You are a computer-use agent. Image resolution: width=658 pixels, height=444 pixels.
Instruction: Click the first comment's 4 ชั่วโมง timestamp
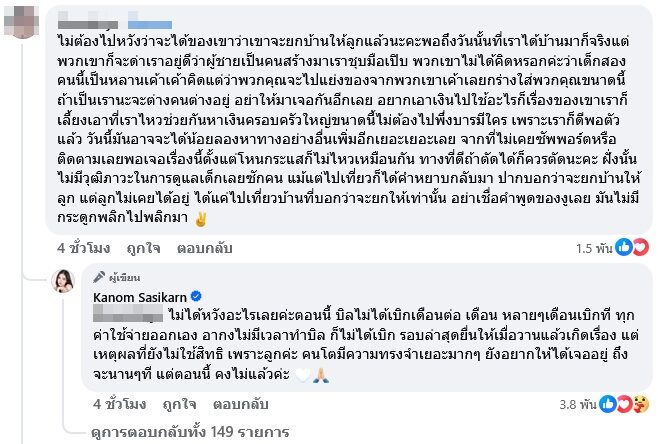point(83,244)
